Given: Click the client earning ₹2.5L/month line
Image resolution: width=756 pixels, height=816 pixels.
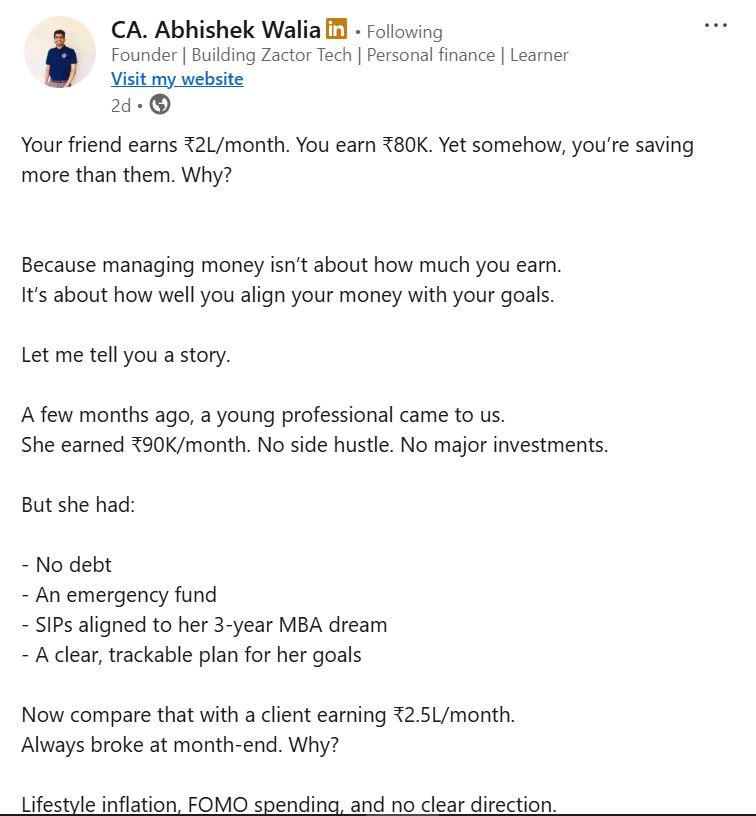Looking at the screenshot, I should point(268,715).
